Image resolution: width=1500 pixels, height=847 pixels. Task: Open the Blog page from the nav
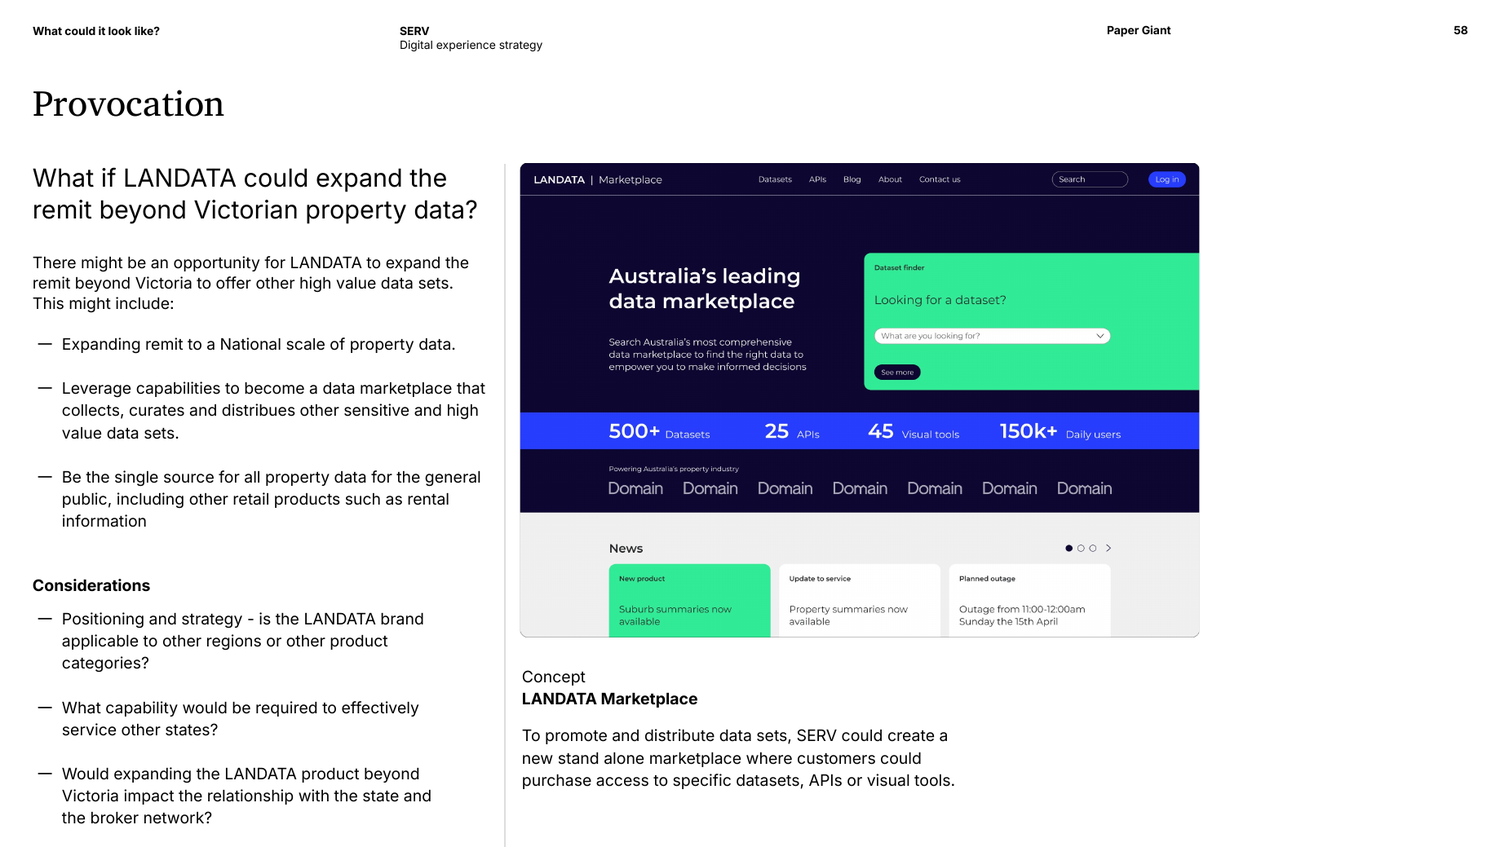point(851,179)
